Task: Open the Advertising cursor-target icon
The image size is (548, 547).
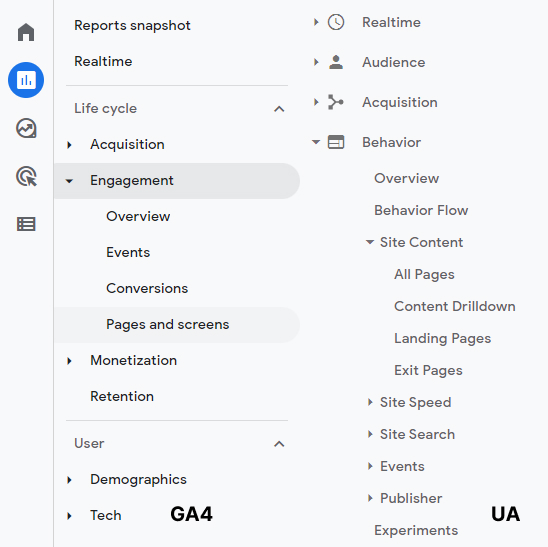Action: pyautogui.click(x=26, y=176)
